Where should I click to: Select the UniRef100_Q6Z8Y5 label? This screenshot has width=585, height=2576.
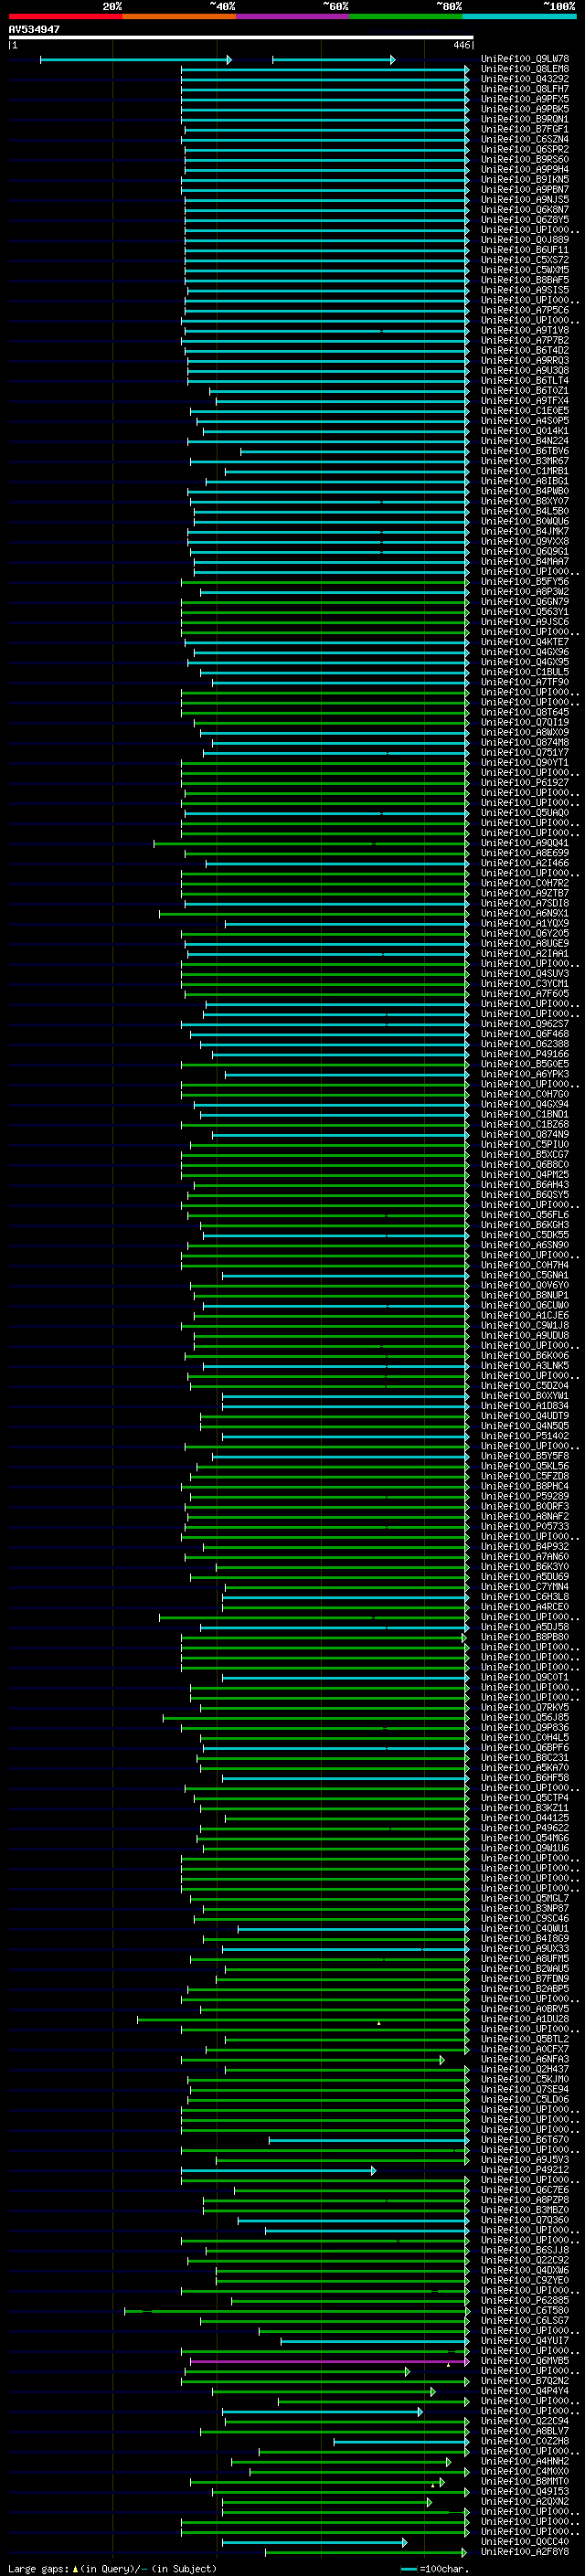(525, 220)
